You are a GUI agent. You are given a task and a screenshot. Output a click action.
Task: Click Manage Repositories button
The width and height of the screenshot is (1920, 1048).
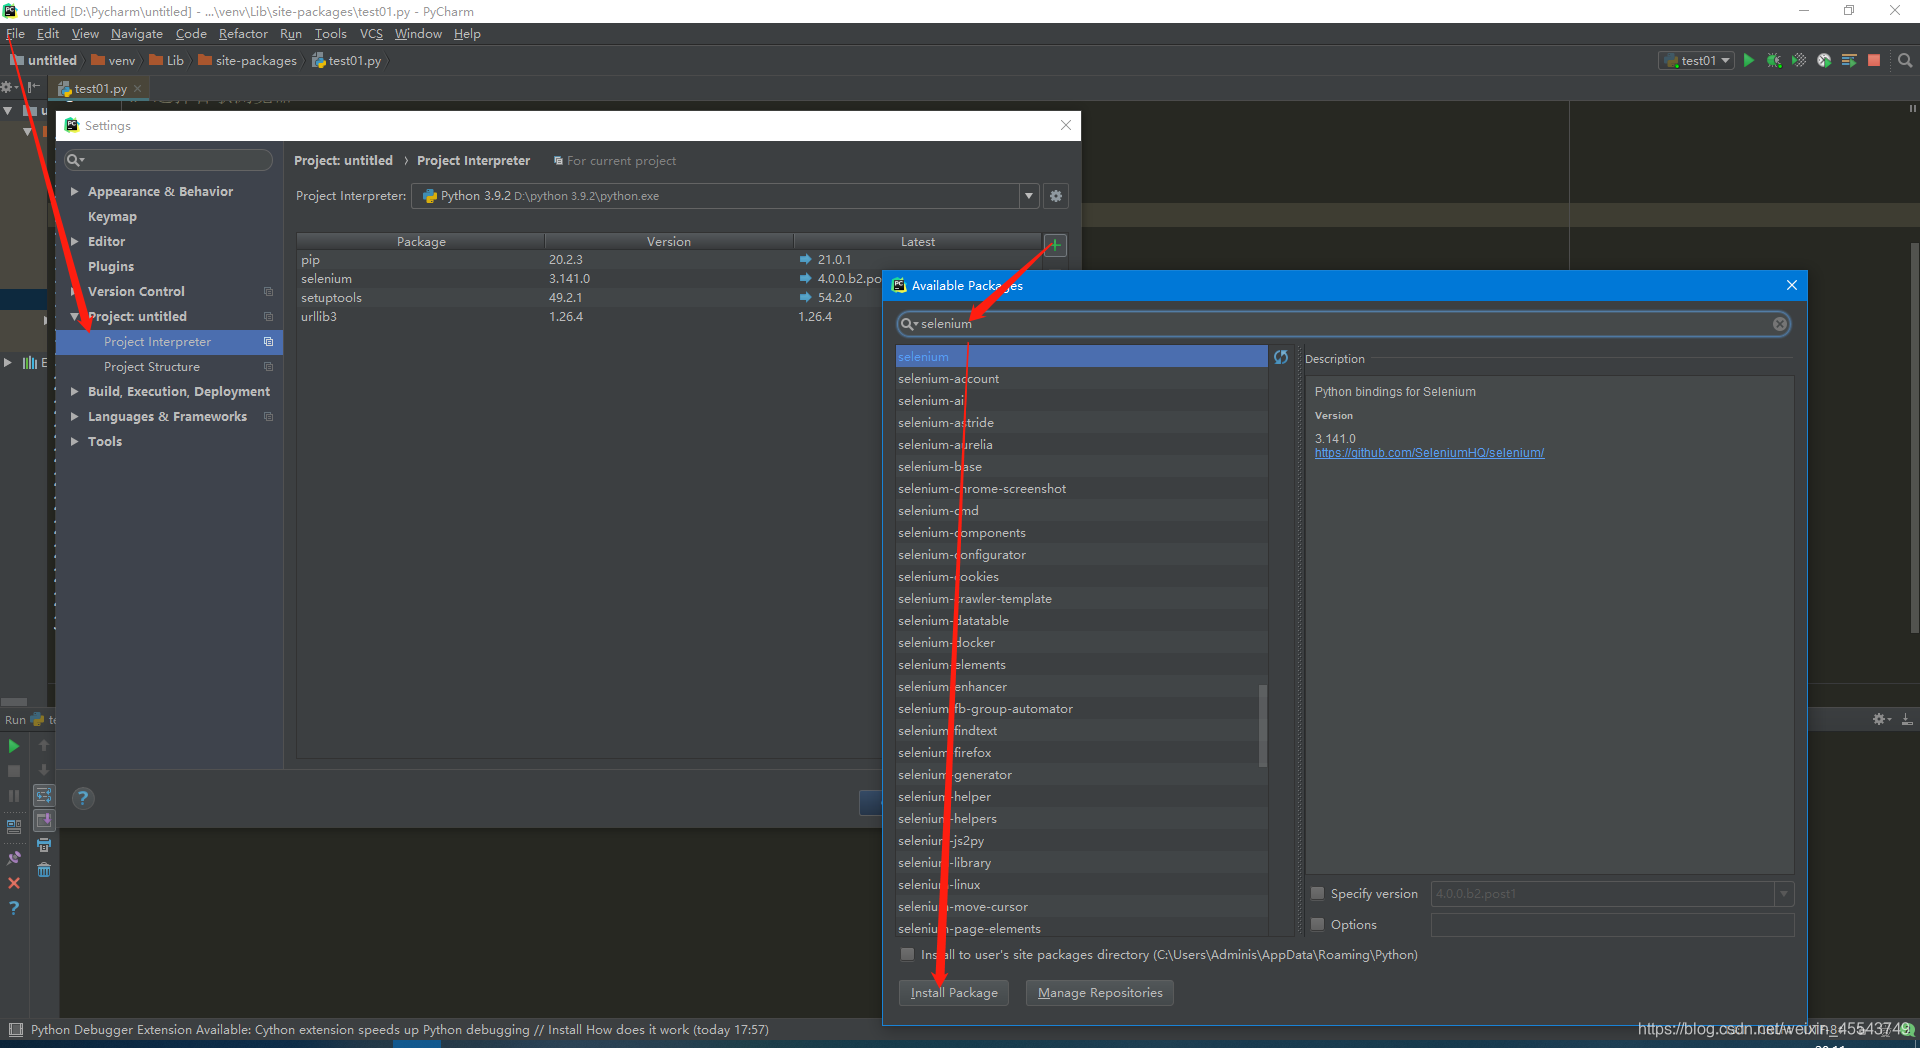tap(1100, 993)
